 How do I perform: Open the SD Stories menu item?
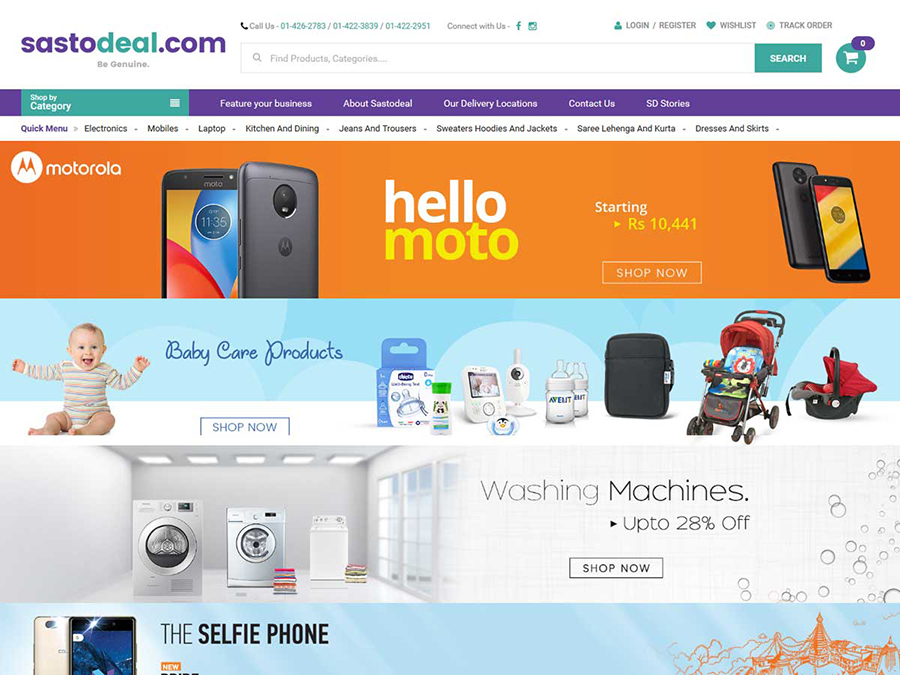click(668, 103)
